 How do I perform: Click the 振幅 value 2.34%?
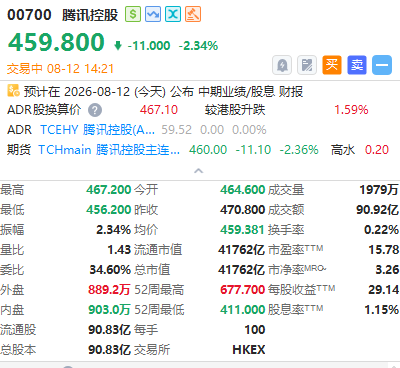point(113,230)
